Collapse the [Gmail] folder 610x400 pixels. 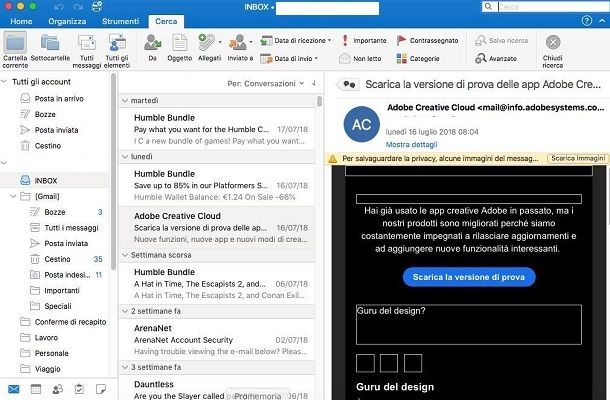coord(13,196)
